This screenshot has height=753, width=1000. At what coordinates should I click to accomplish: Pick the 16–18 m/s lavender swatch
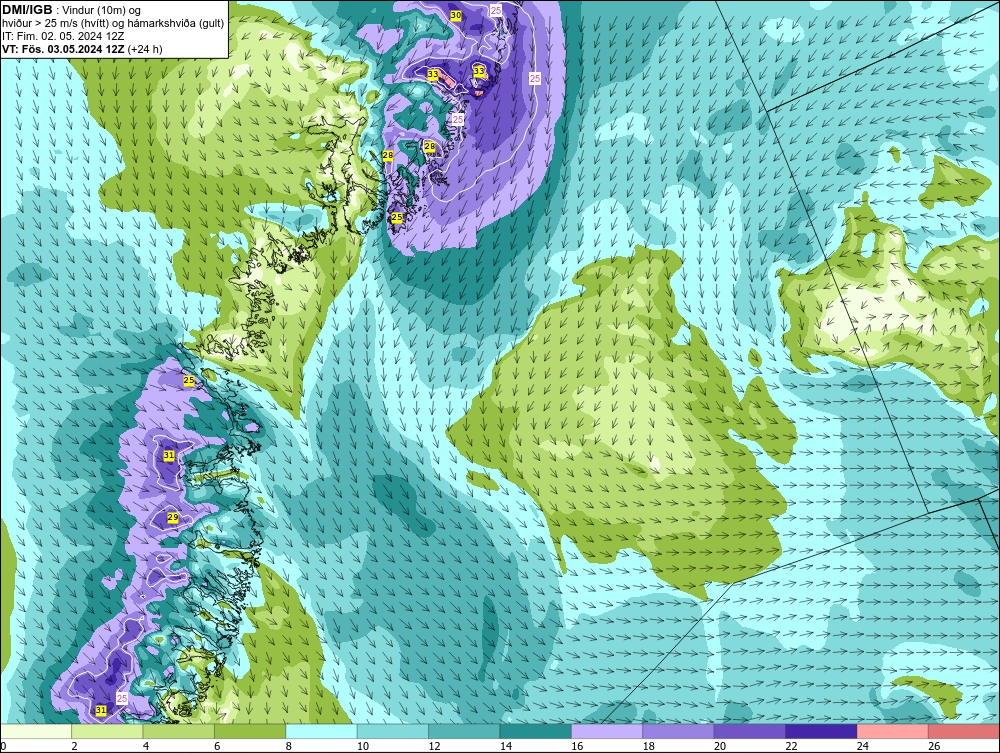pyautogui.click(x=607, y=731)
